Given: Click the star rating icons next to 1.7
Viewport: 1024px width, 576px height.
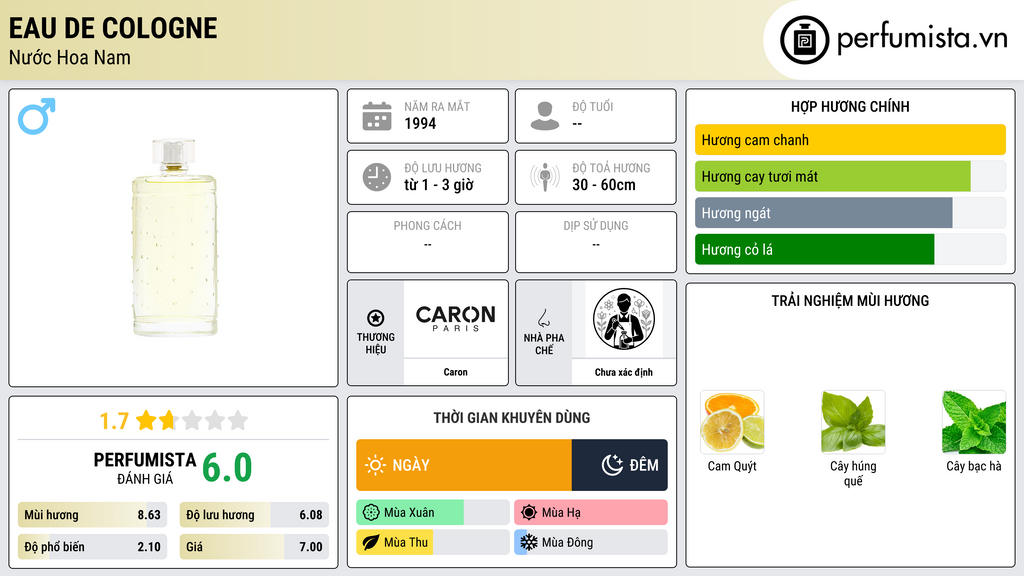Looking at the screenshot, I should point(192,420).
